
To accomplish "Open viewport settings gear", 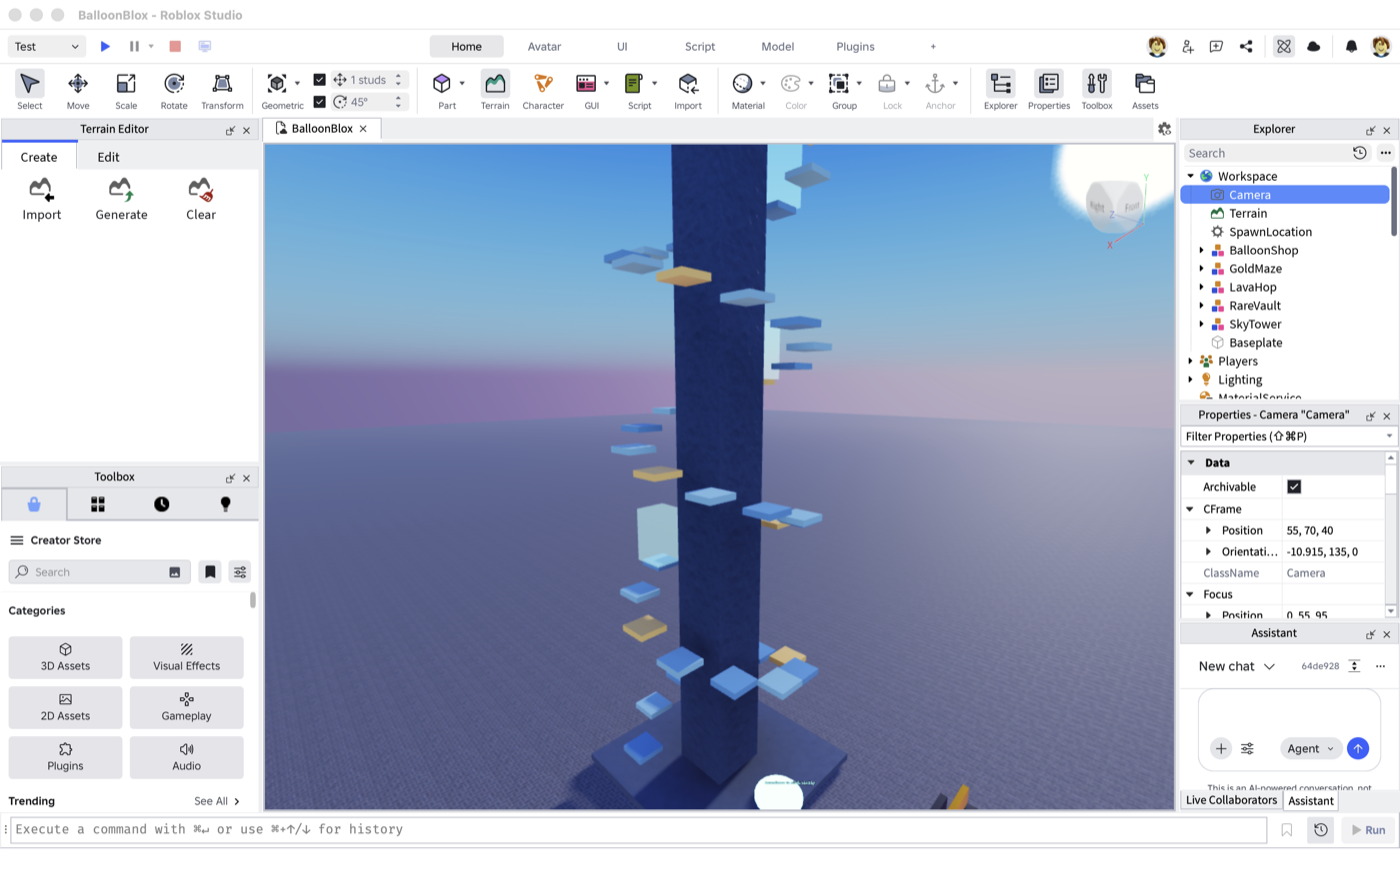I will 1164,129.
